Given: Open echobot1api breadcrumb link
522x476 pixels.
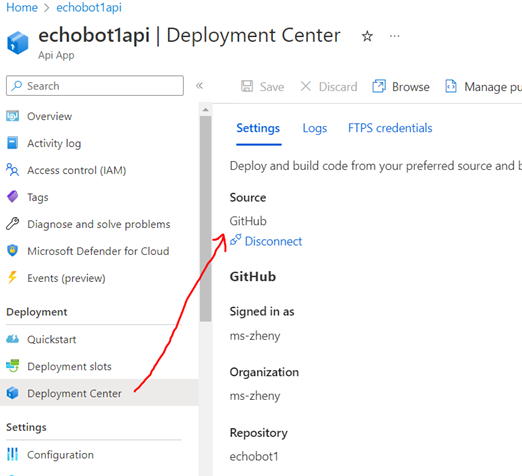Looking at the screenshot, I should (x=89, y=7).
